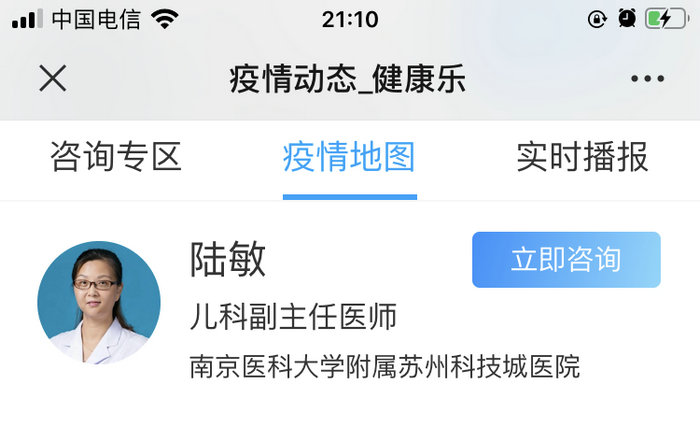Tap the charging battery indicator
This screenshot has height=427, width=700.
coord(667,19)
